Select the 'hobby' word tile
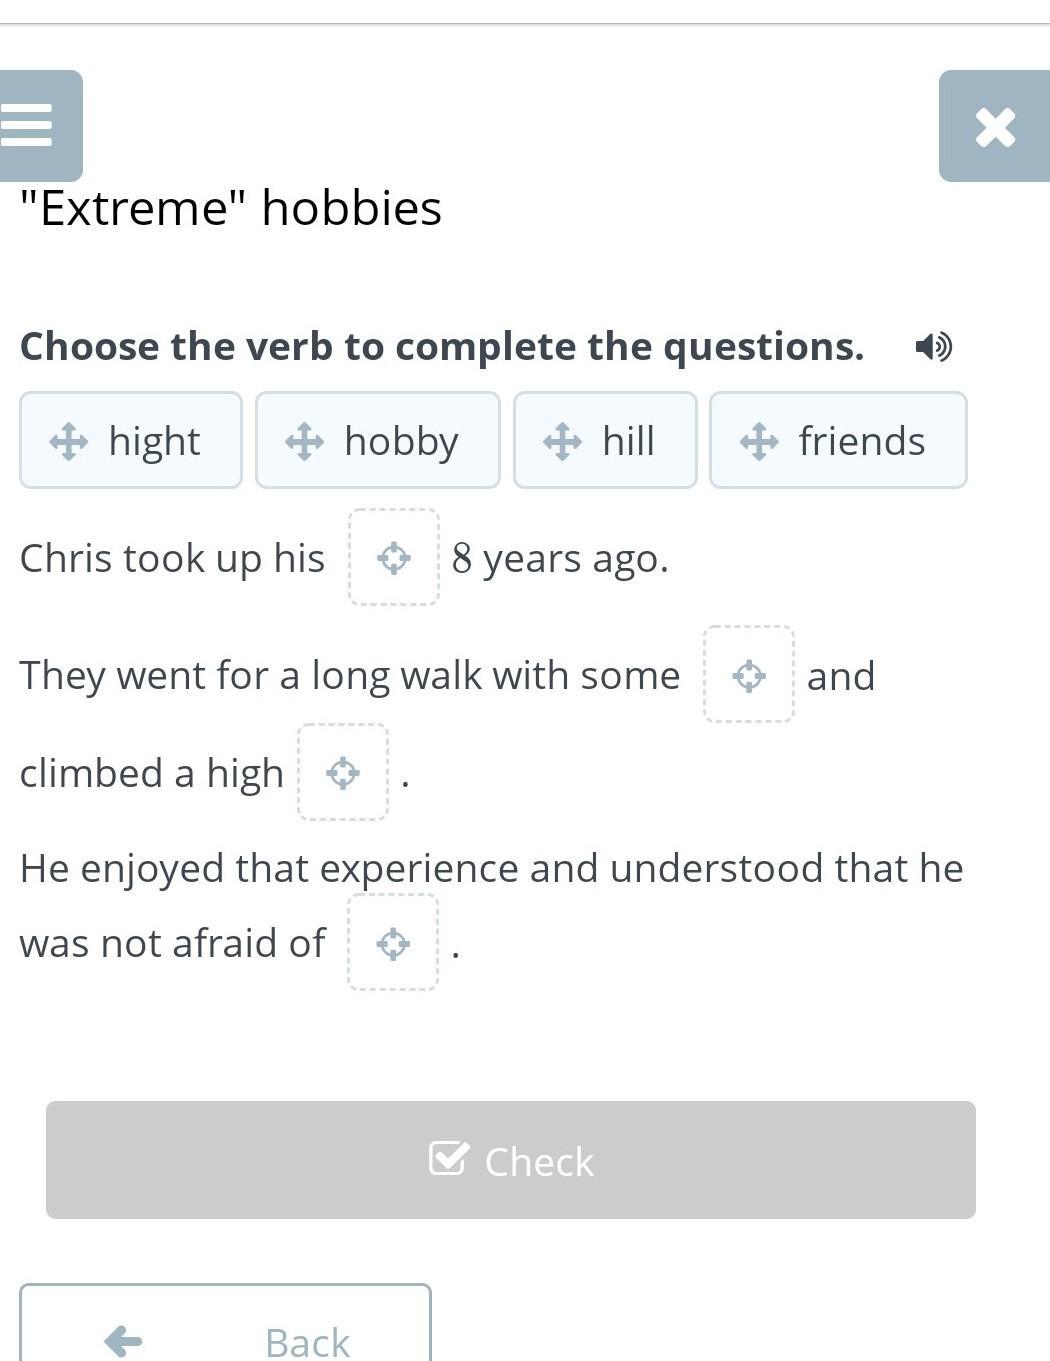The image size is (1050, 1361). tap(378, 440)
